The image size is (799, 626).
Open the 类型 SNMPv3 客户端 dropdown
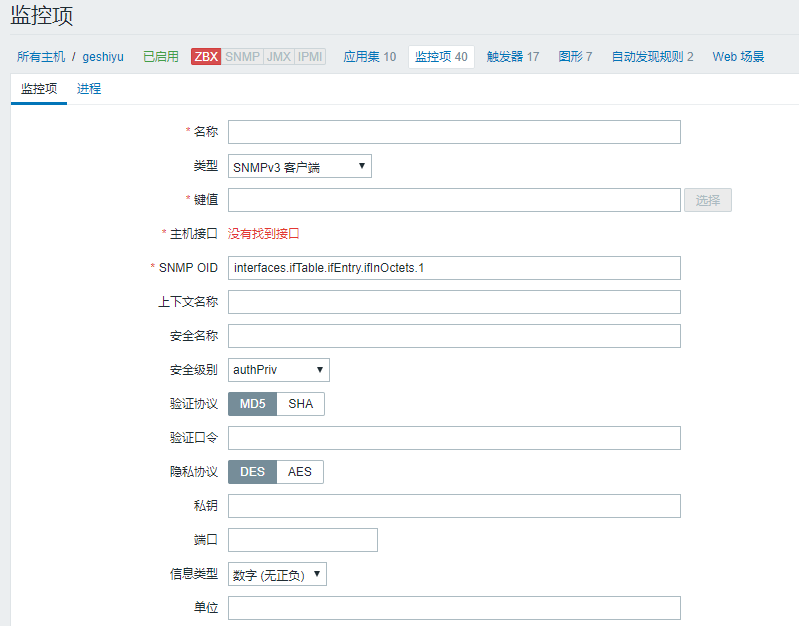(x=300, y=166)
